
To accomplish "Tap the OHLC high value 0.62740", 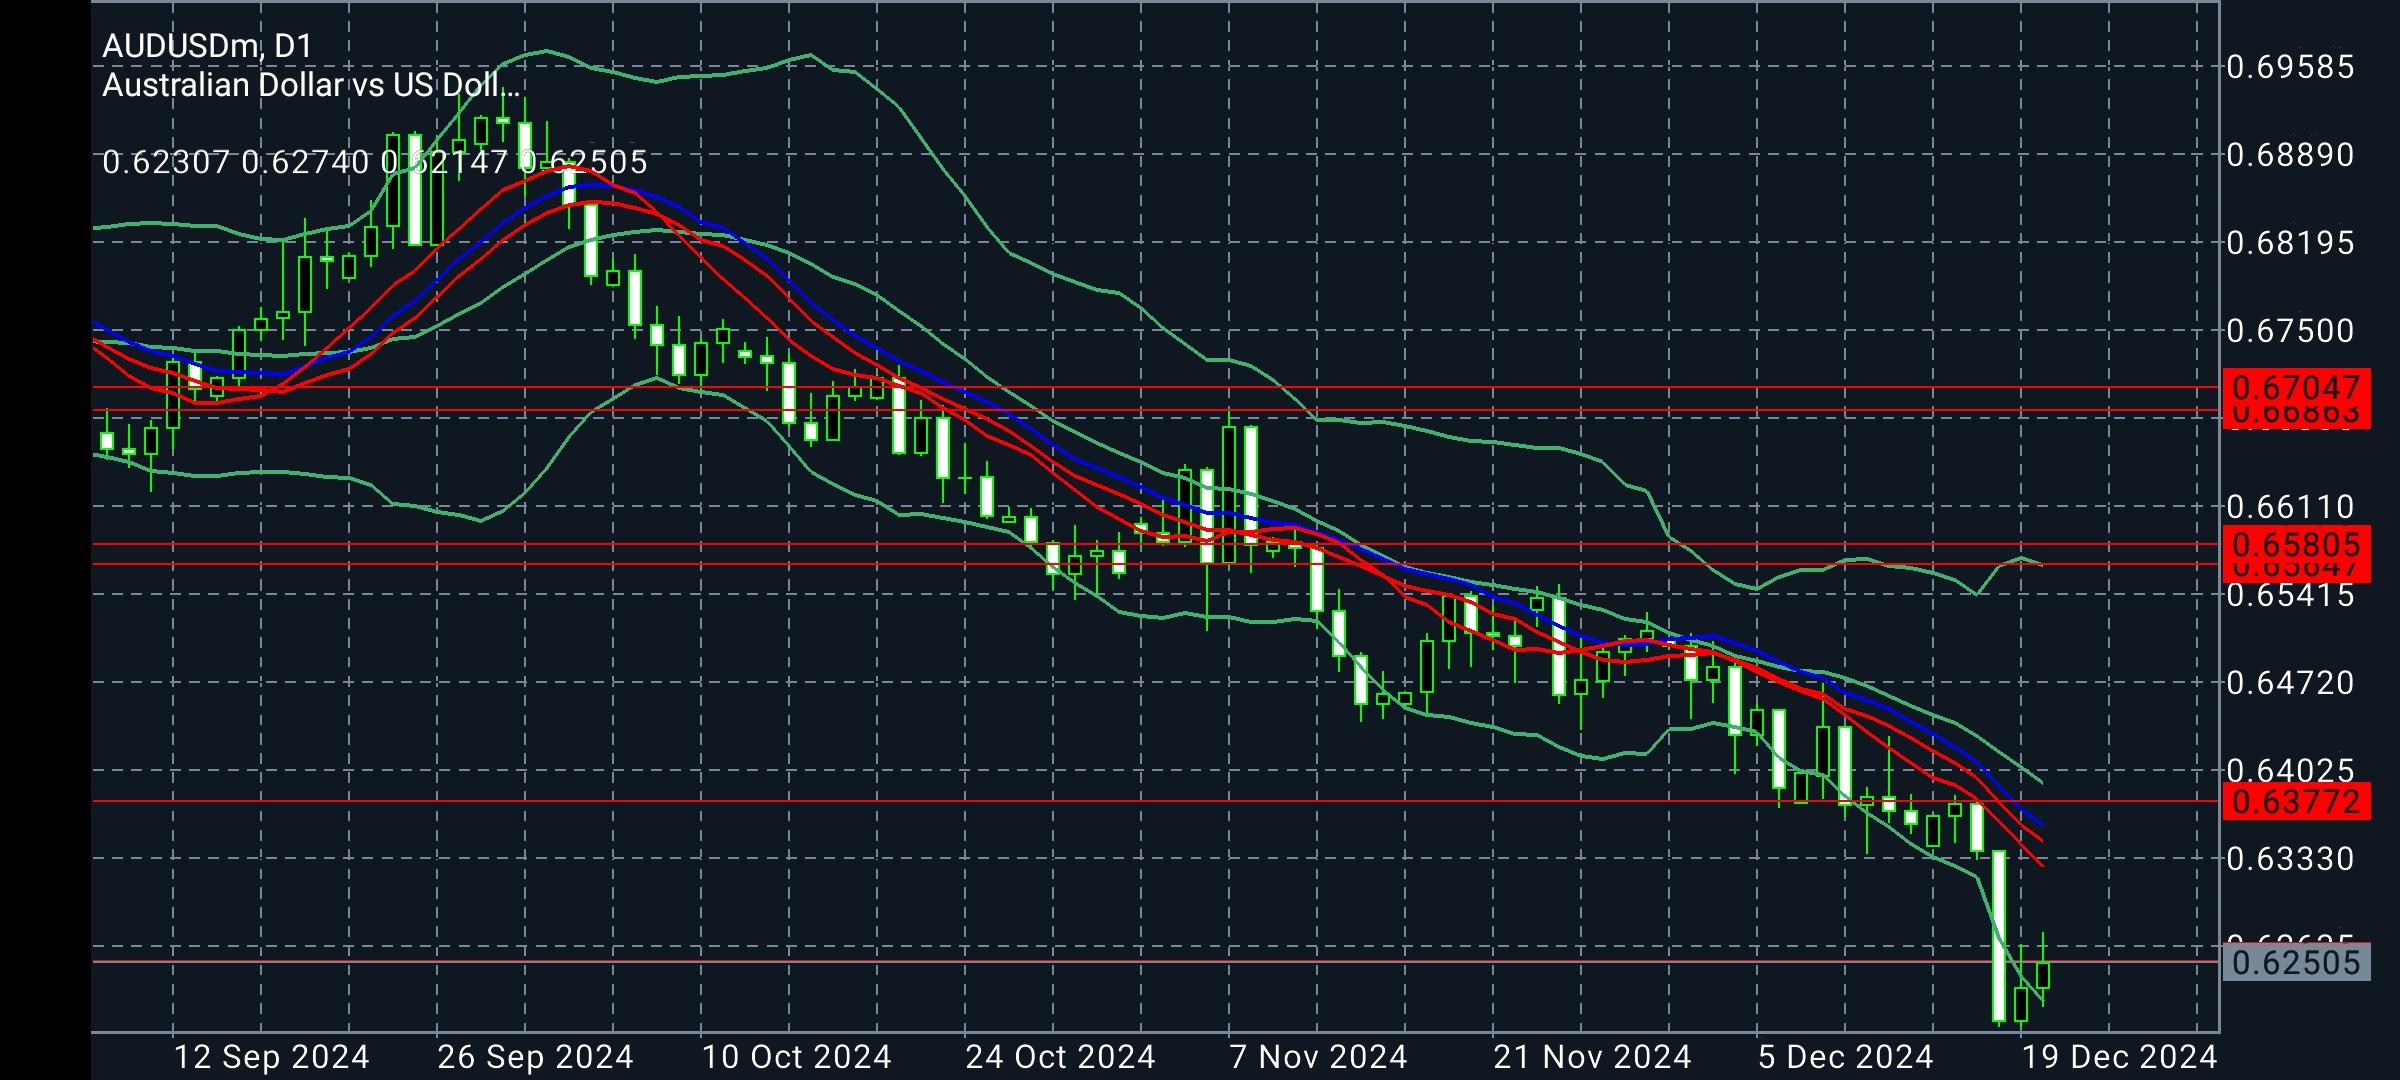I will click(305, 162).
